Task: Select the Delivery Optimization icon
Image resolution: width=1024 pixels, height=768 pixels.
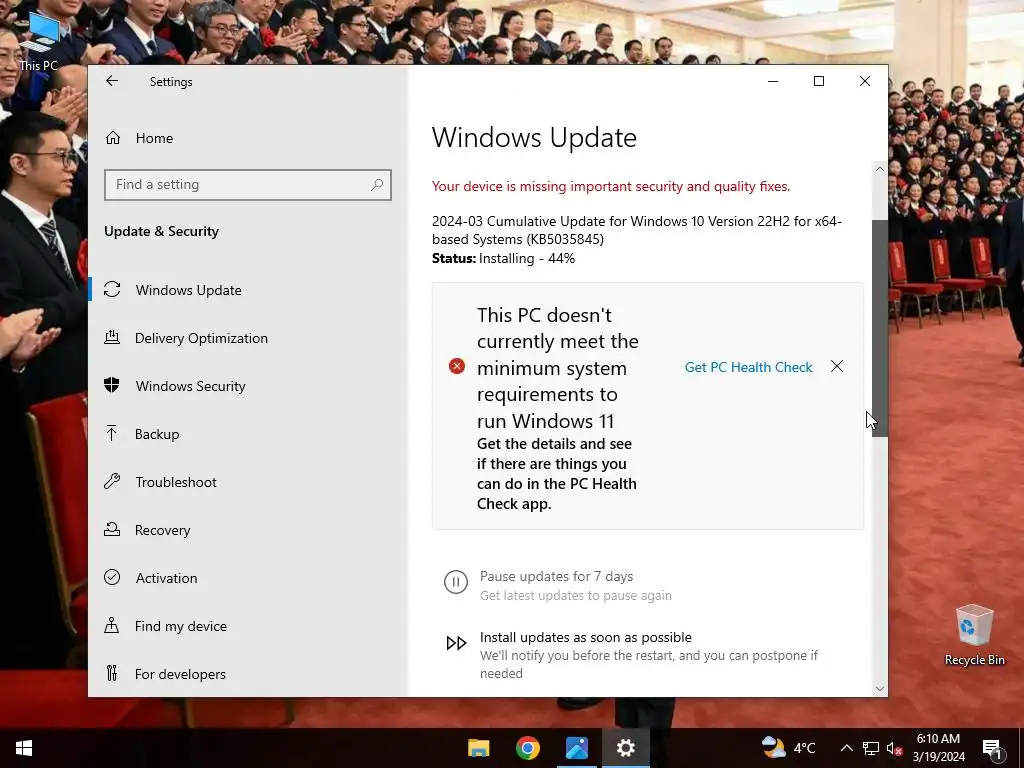Action: point(112,338)
